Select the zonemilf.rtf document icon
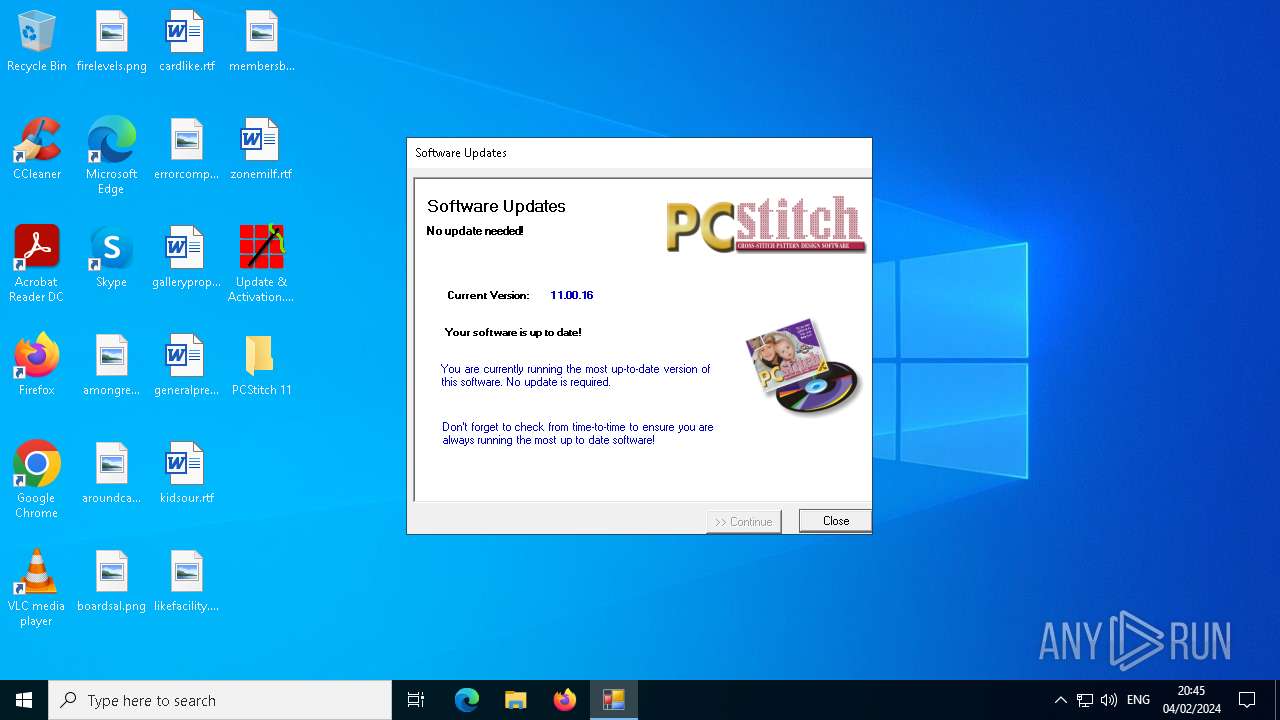The height and width of the screenshot is (720, 1280). point(262,150)
